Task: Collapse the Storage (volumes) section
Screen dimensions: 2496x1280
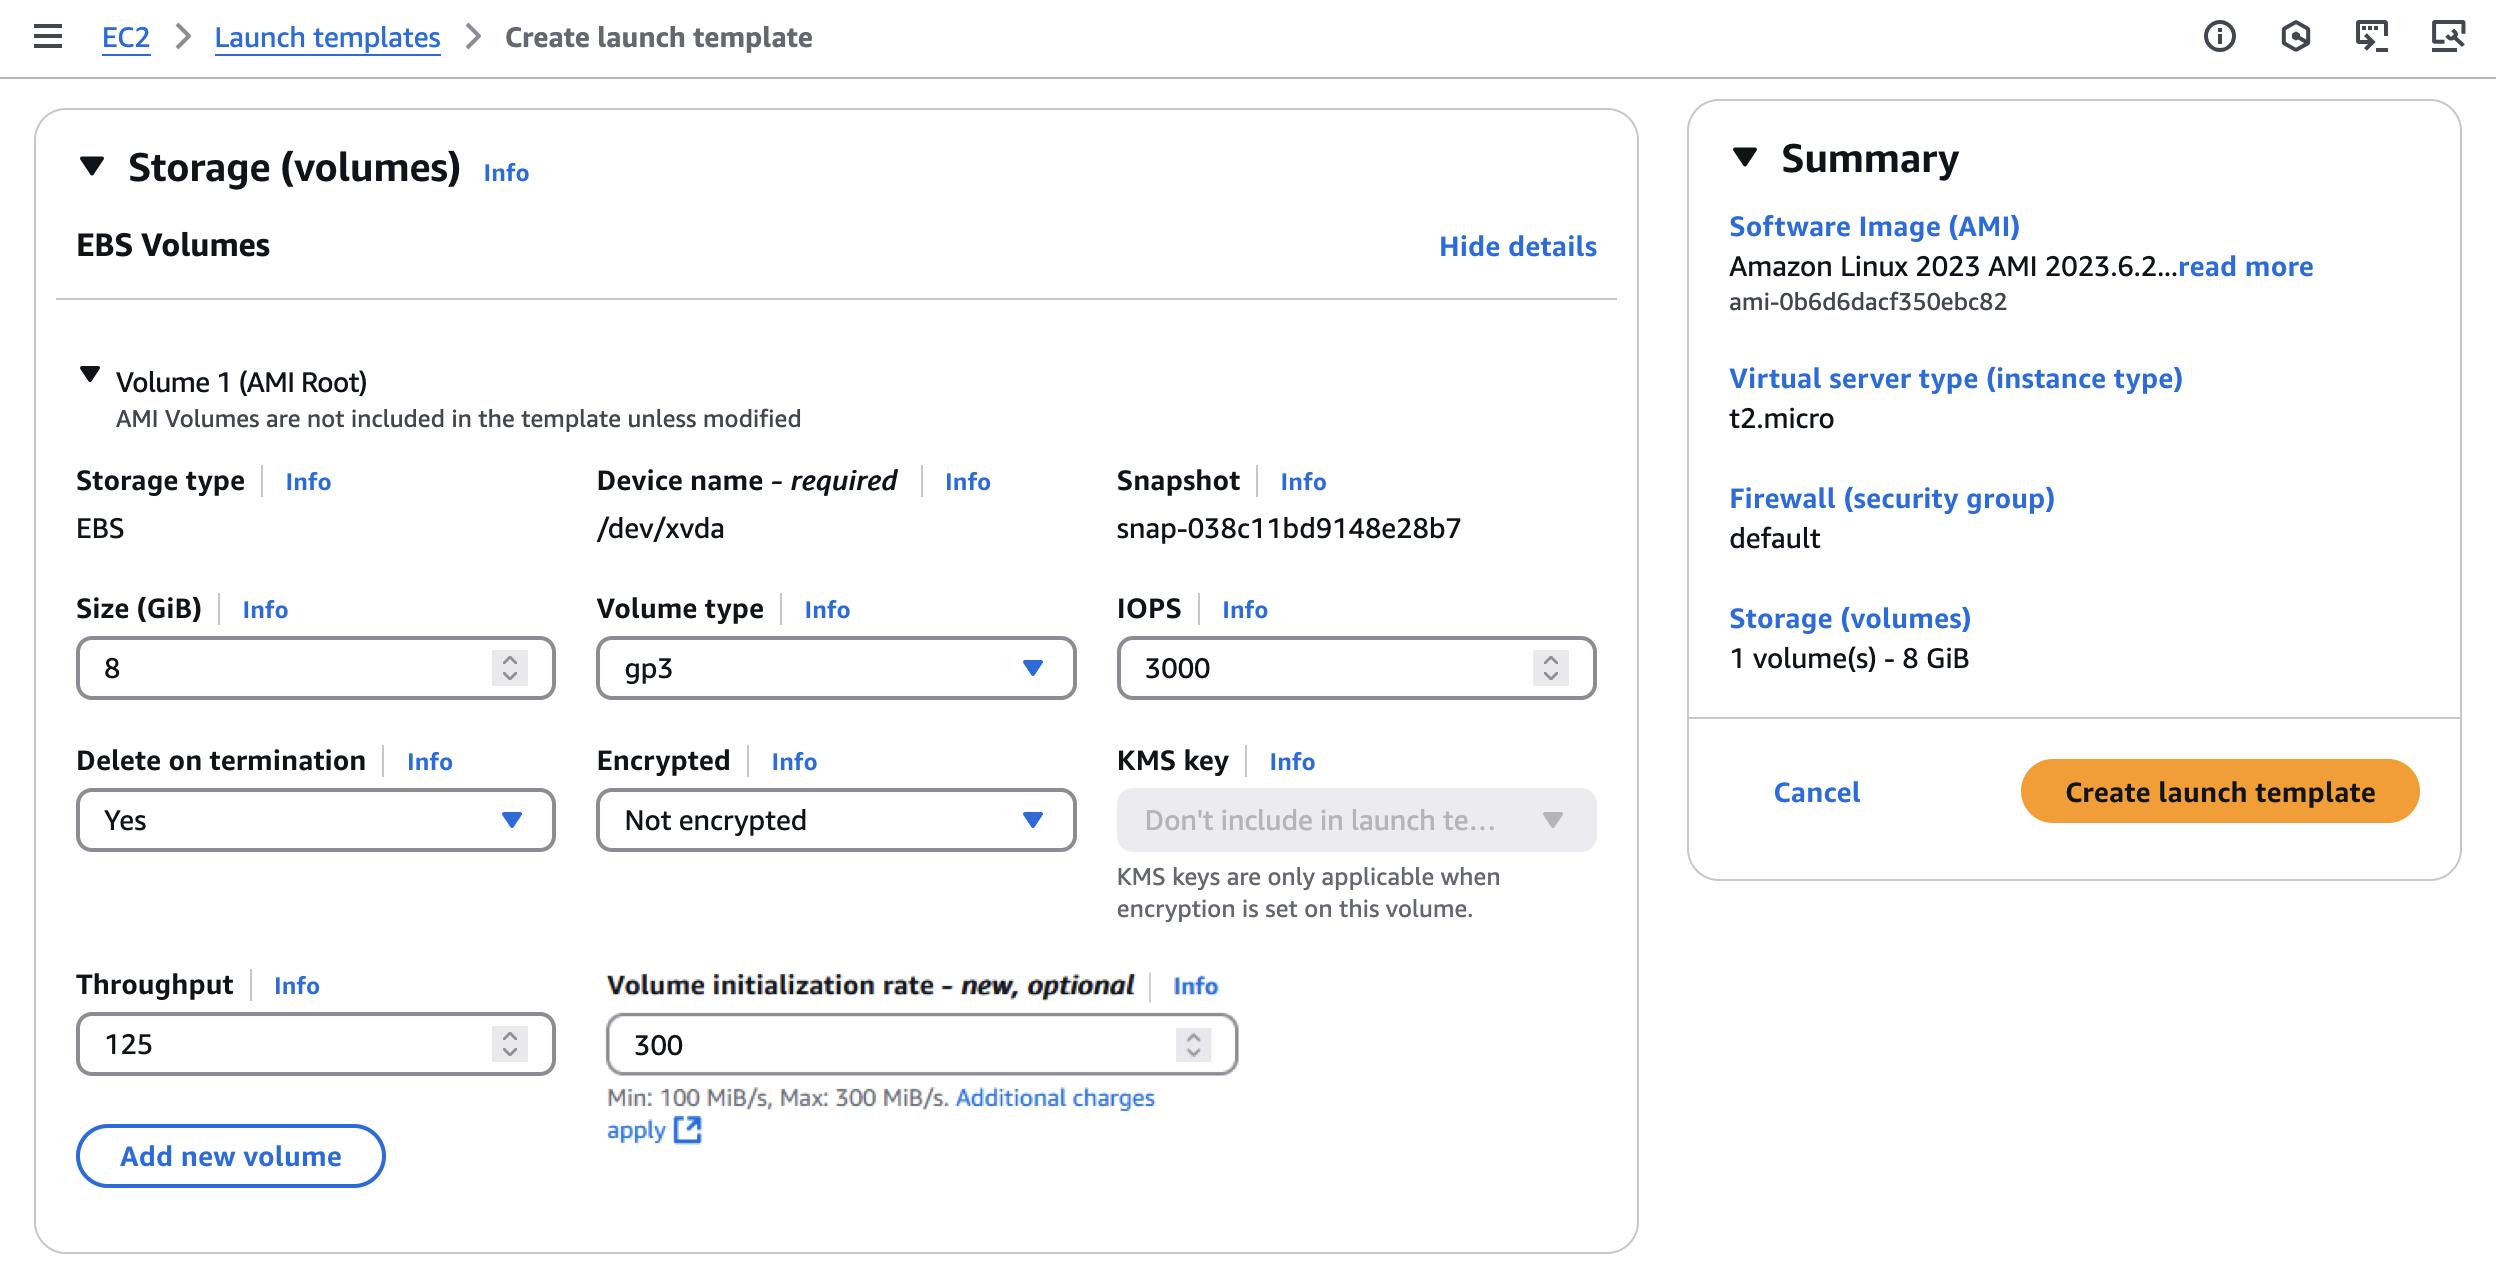Action: tap(93, 166)
